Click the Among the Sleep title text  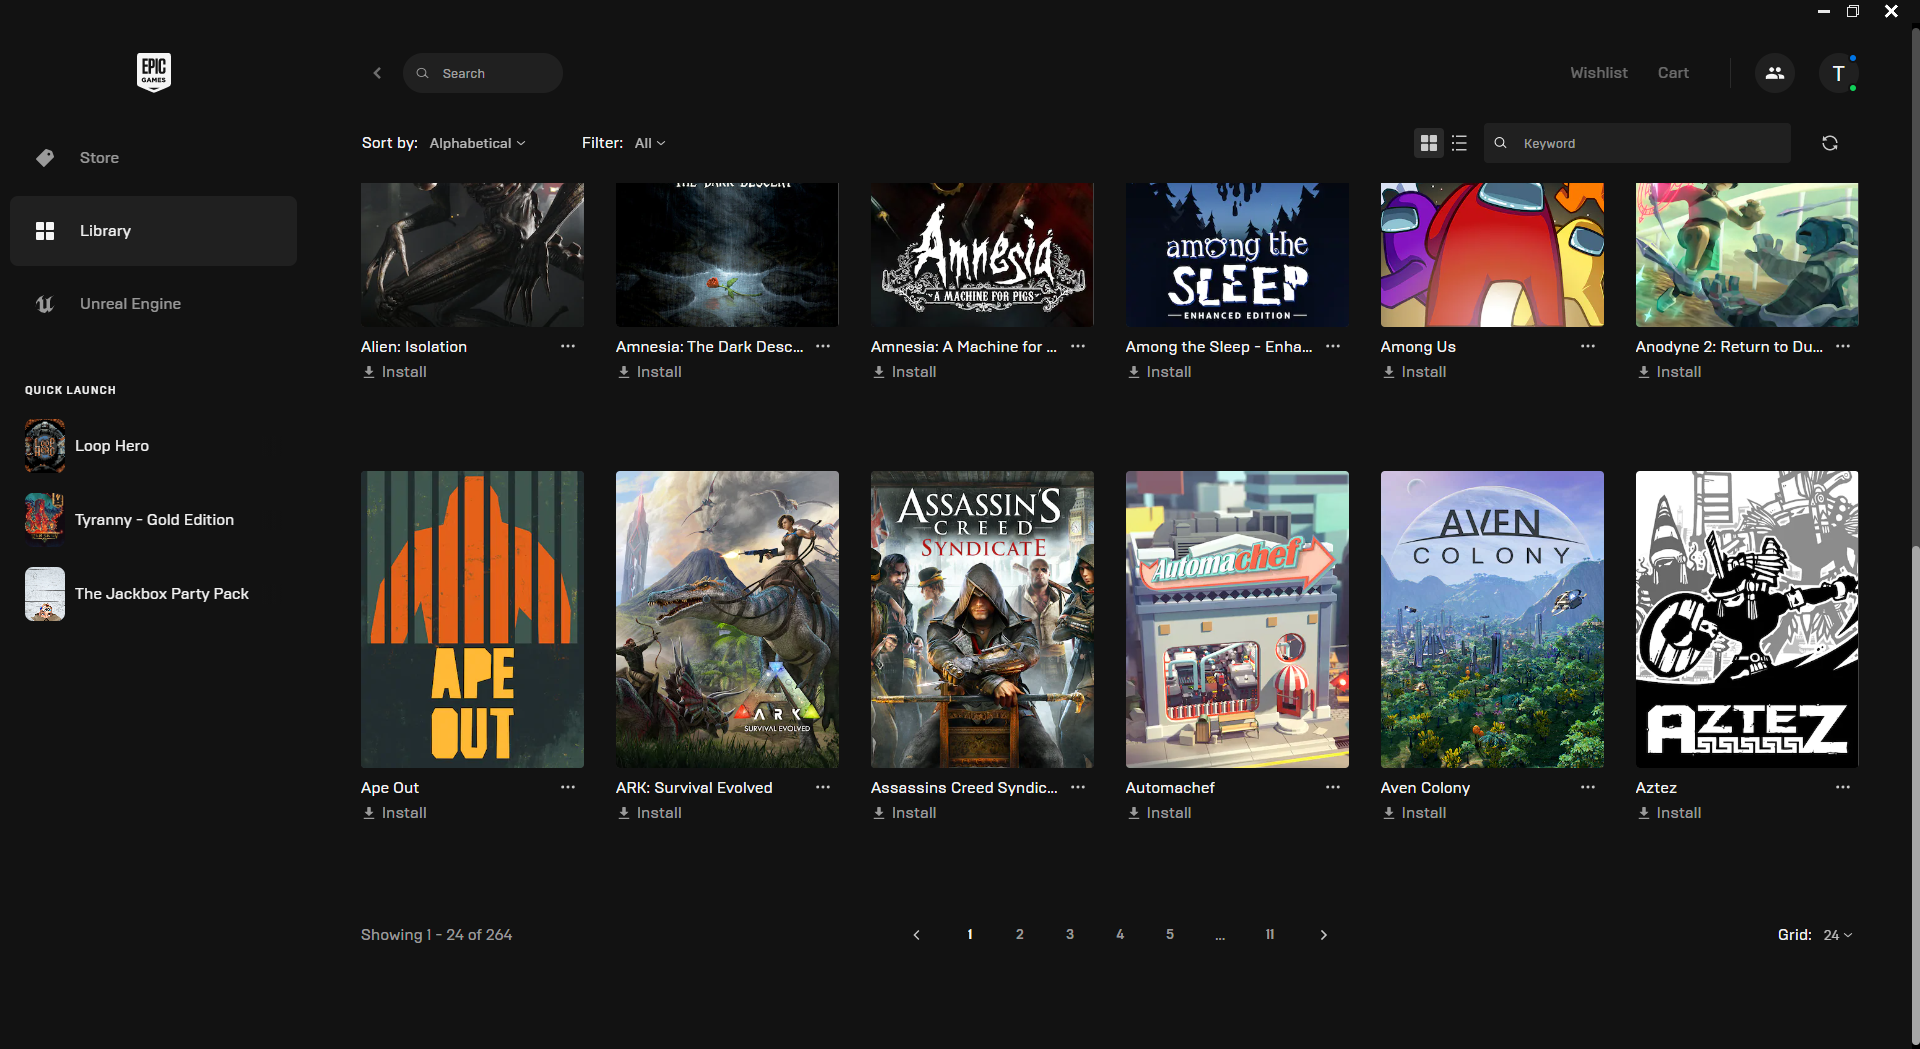[1219, 347]
